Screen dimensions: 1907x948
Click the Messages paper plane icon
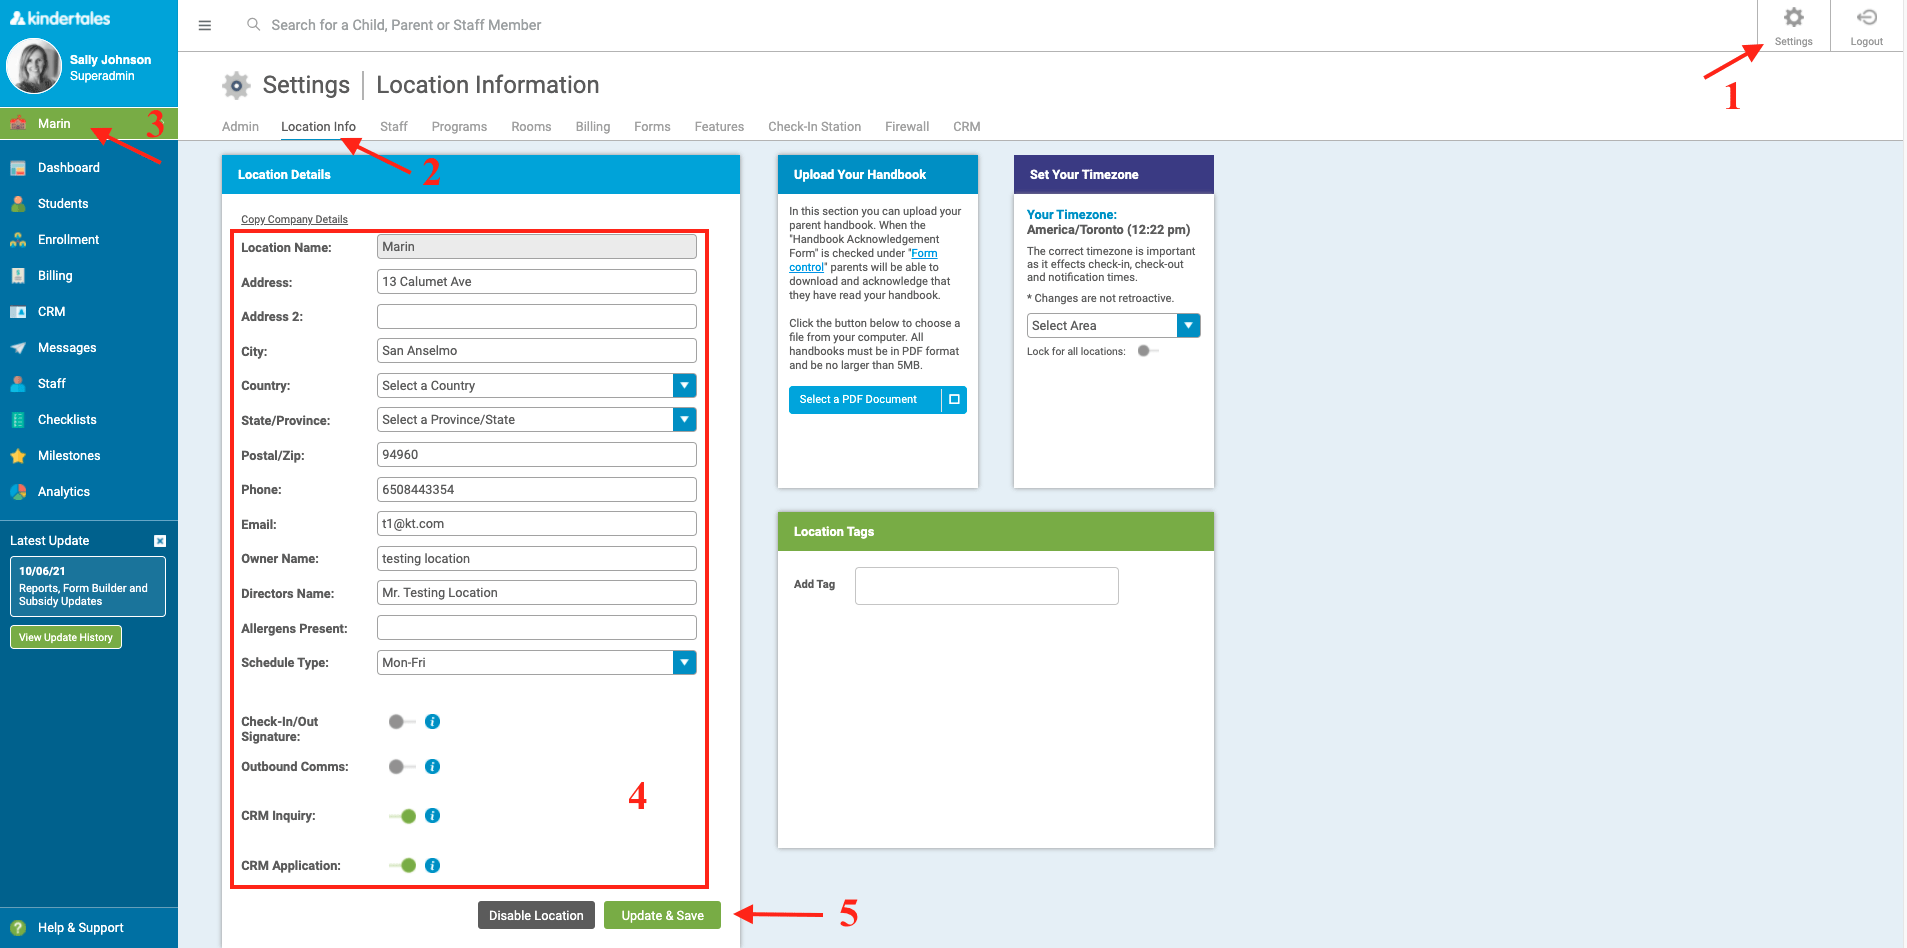[x=18, y=348]
